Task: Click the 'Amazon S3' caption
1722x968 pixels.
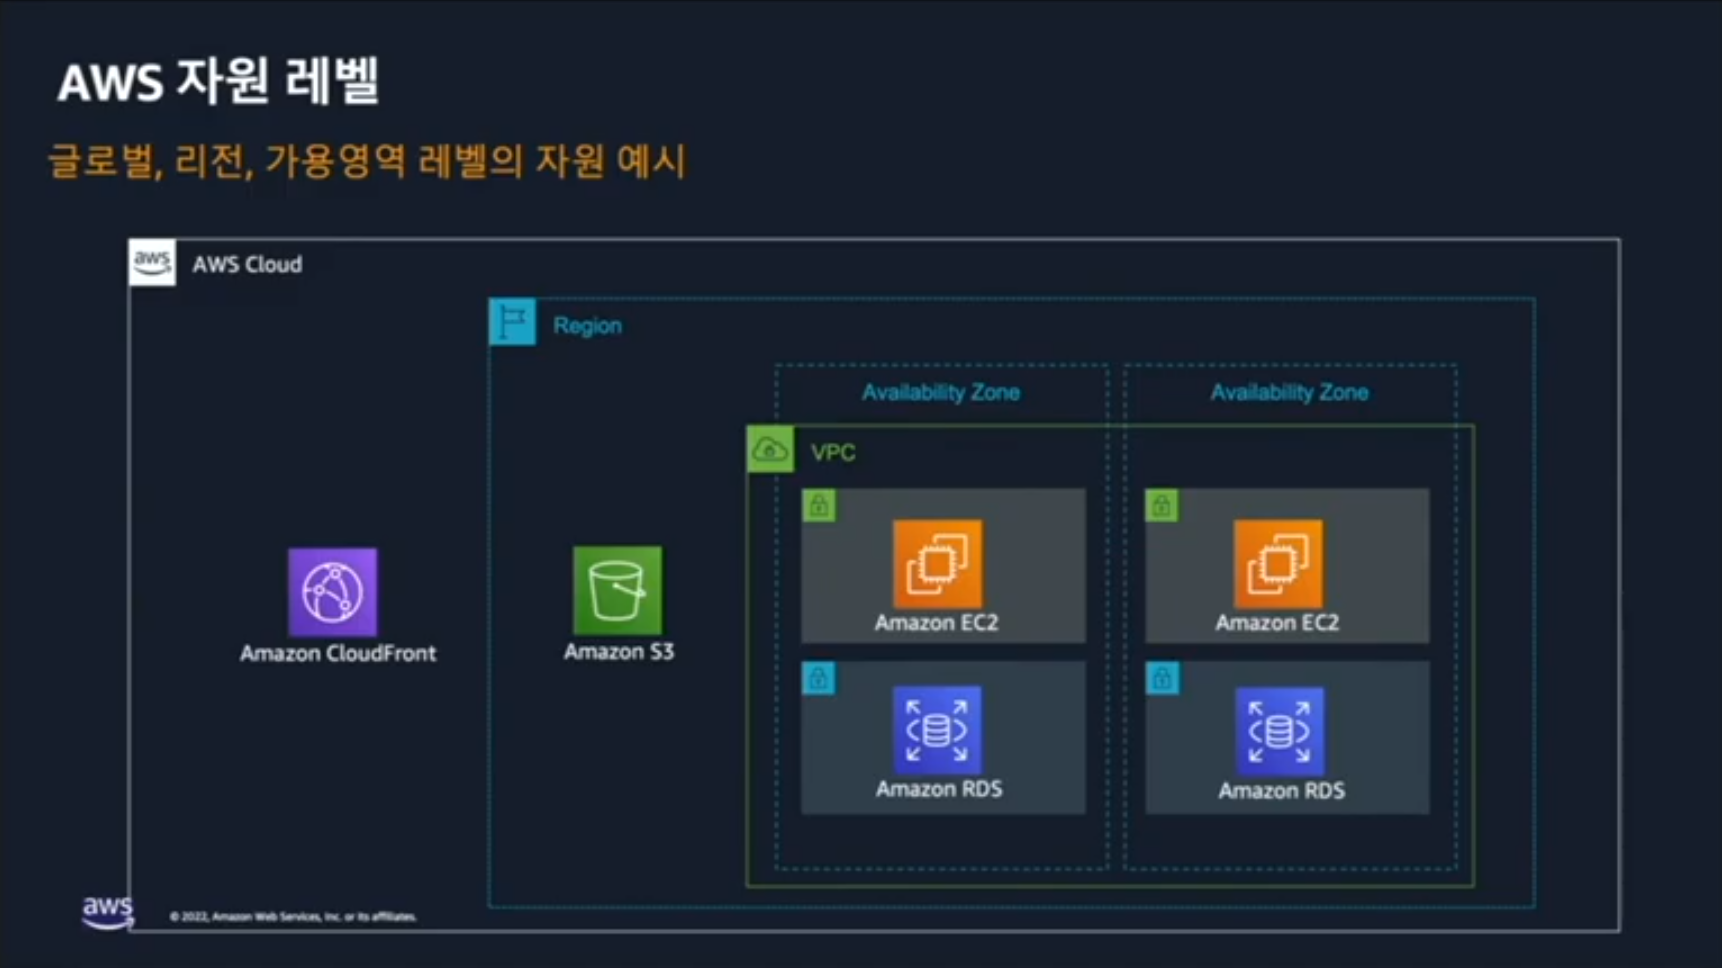Action: [619, 651]
